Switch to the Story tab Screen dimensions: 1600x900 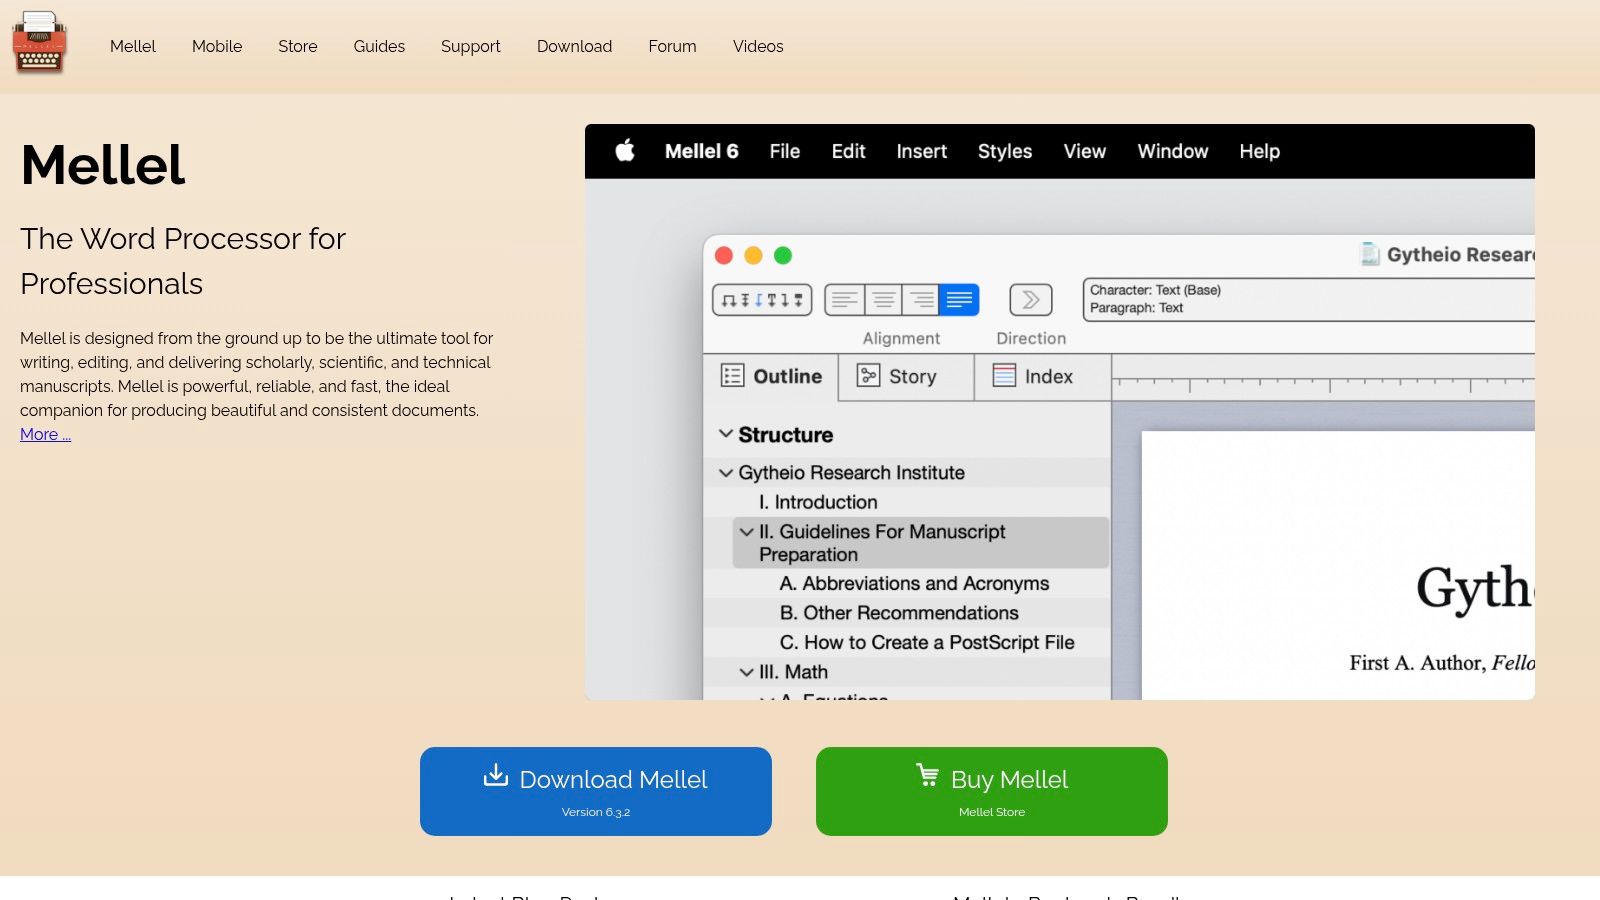(898, 377)
